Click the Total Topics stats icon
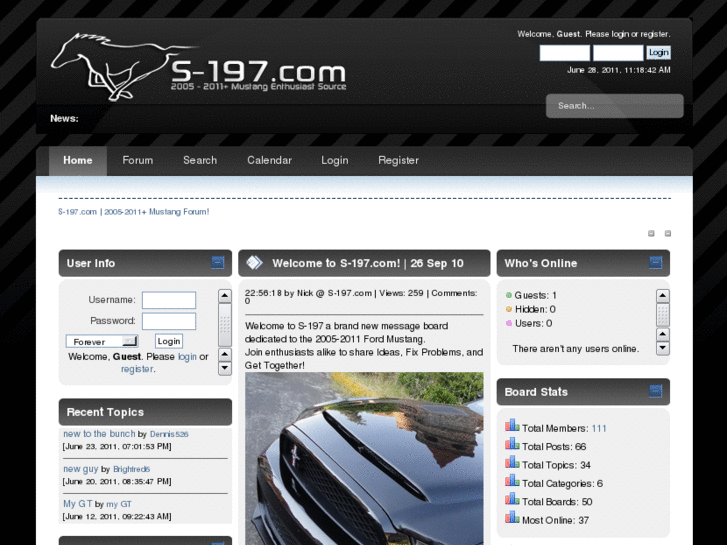This screenshot has width=727, height=545. point(512,462)
